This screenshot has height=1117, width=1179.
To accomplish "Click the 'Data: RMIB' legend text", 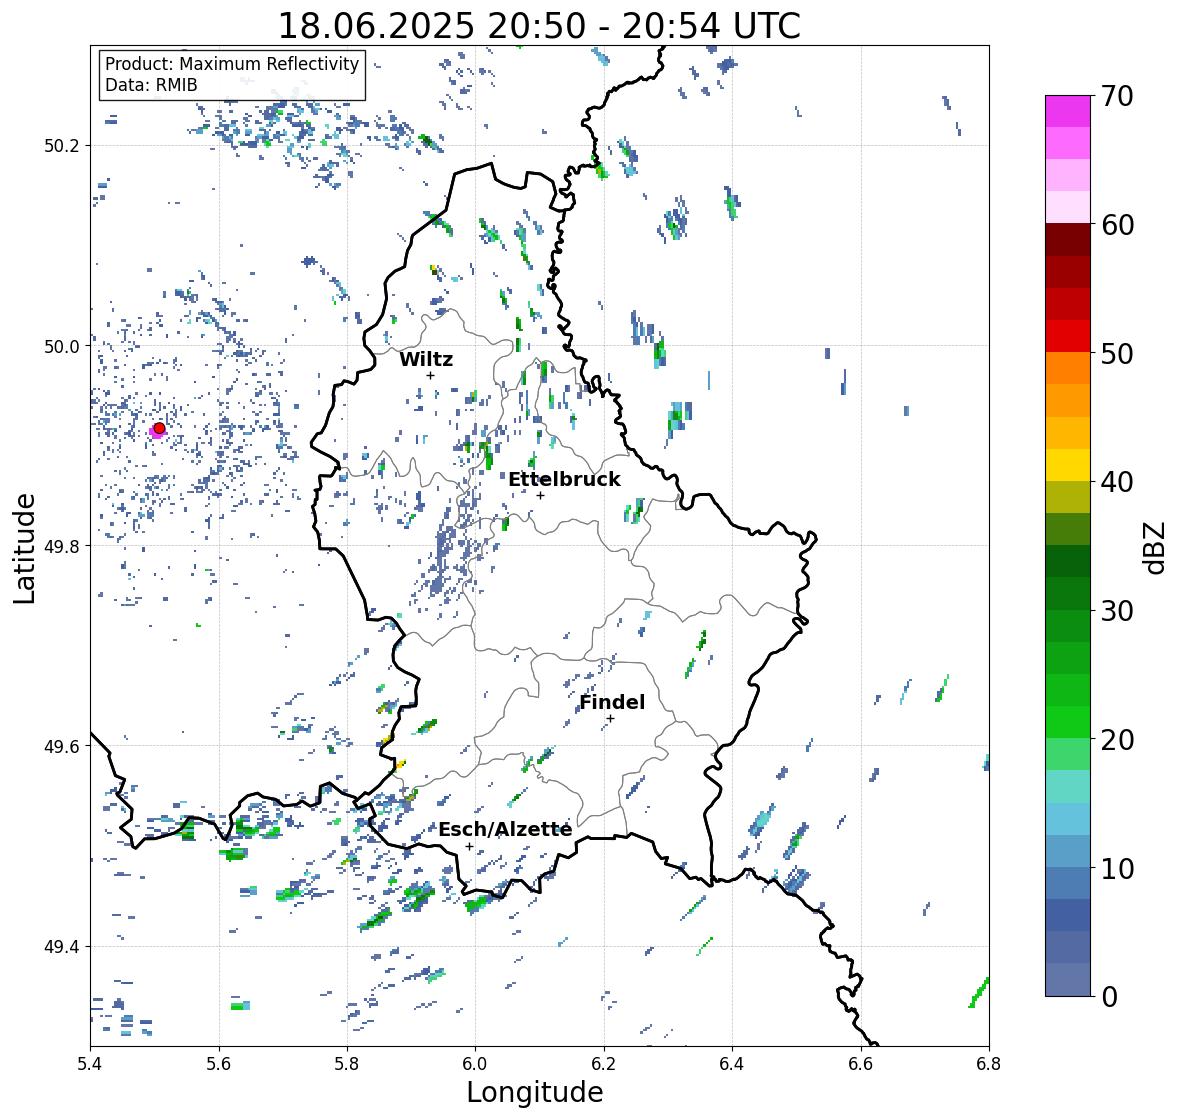I will click(x=151, y=85).
